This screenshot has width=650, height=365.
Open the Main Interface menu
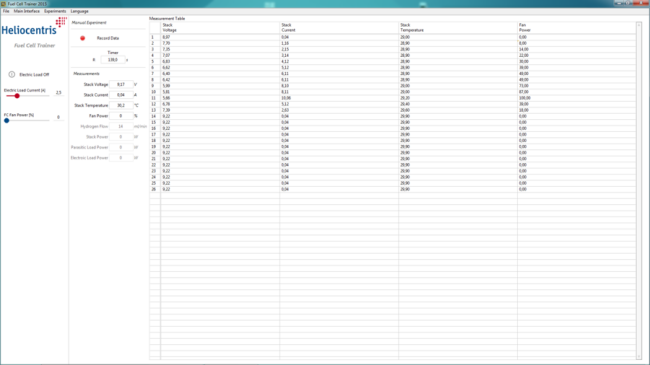[x=27, y=11]
